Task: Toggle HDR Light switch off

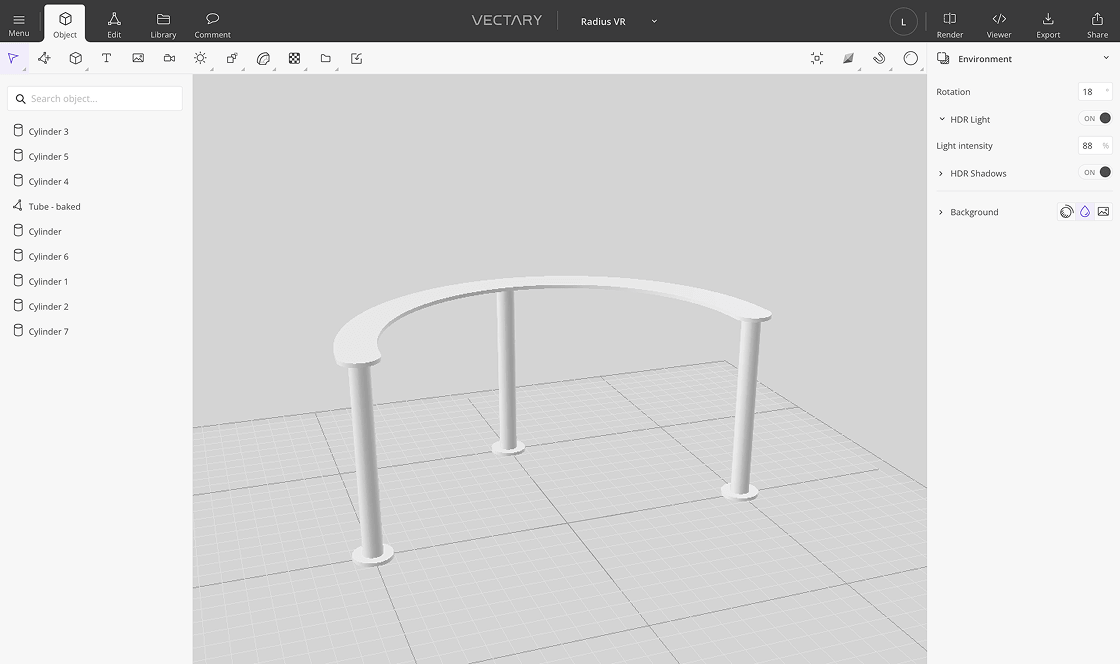Action: [1096, 119]
